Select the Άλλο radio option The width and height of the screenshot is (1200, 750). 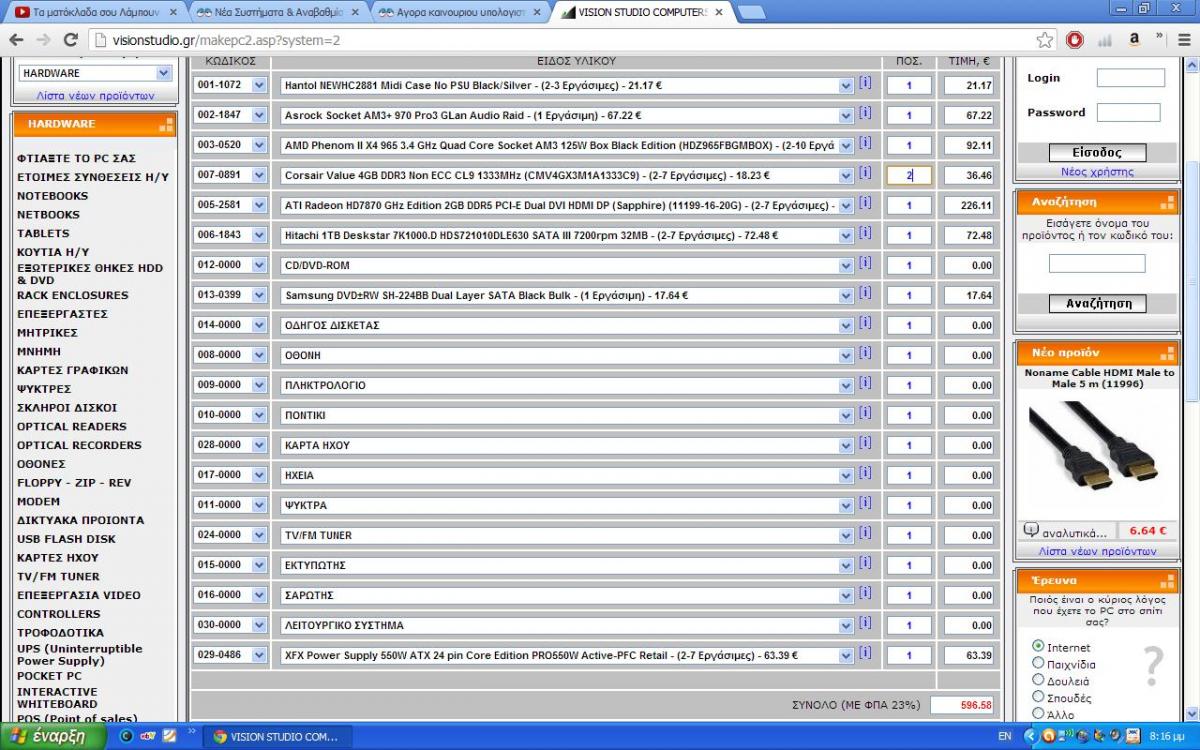tap(1038, 714)
